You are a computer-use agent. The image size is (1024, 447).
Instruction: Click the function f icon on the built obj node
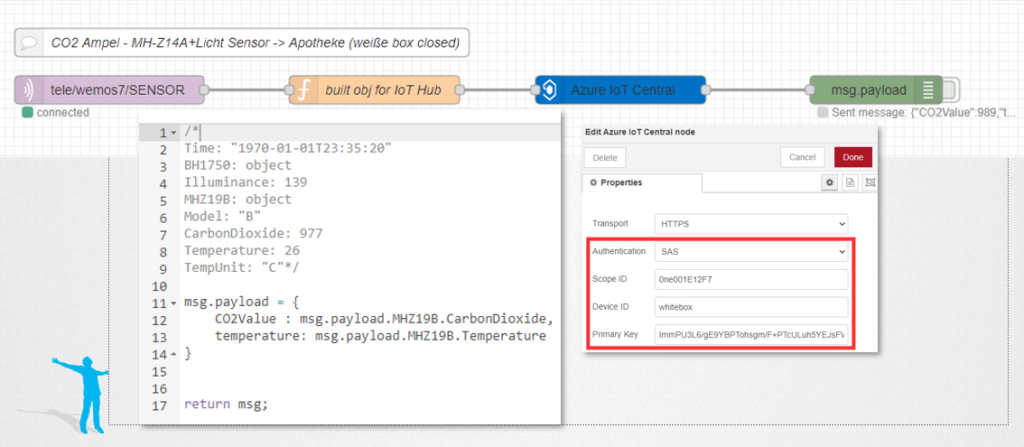pyautogui.click(x=303, y=90)
